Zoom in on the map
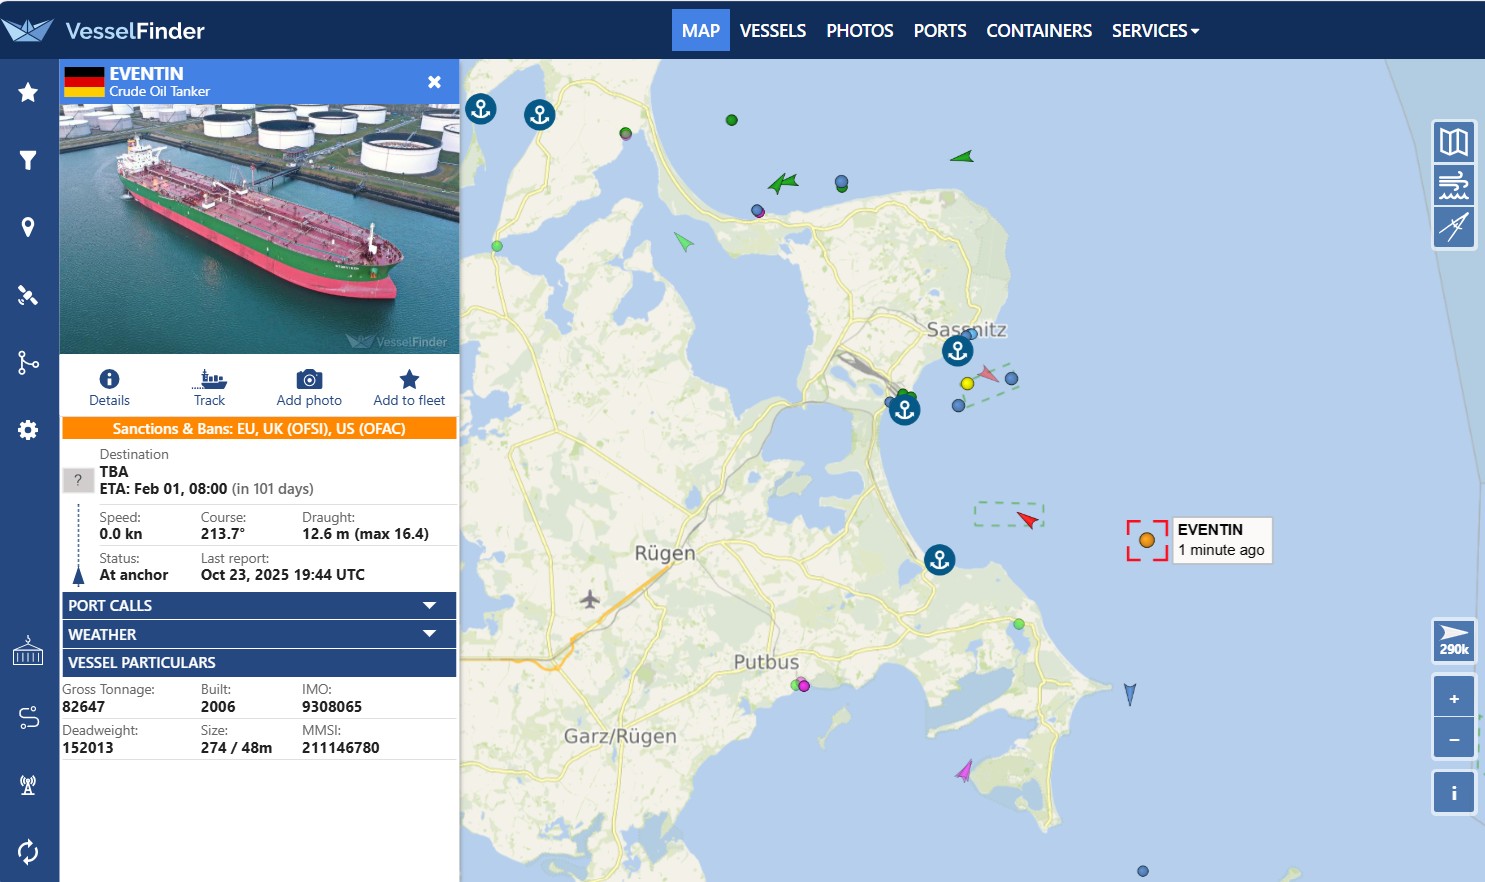Viewport: 1485px width, 882px height. (x=1453, y=698)
